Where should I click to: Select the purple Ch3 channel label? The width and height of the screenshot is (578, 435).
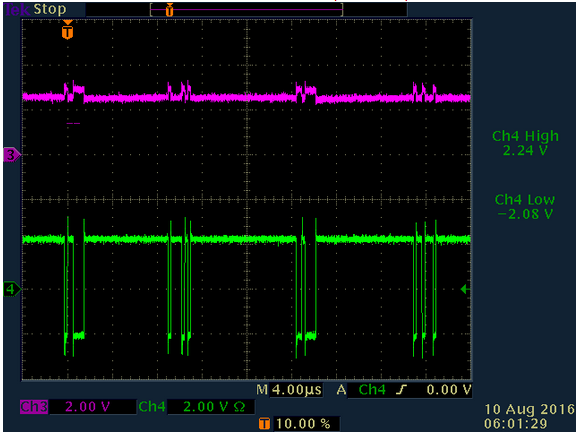[34, 407]
